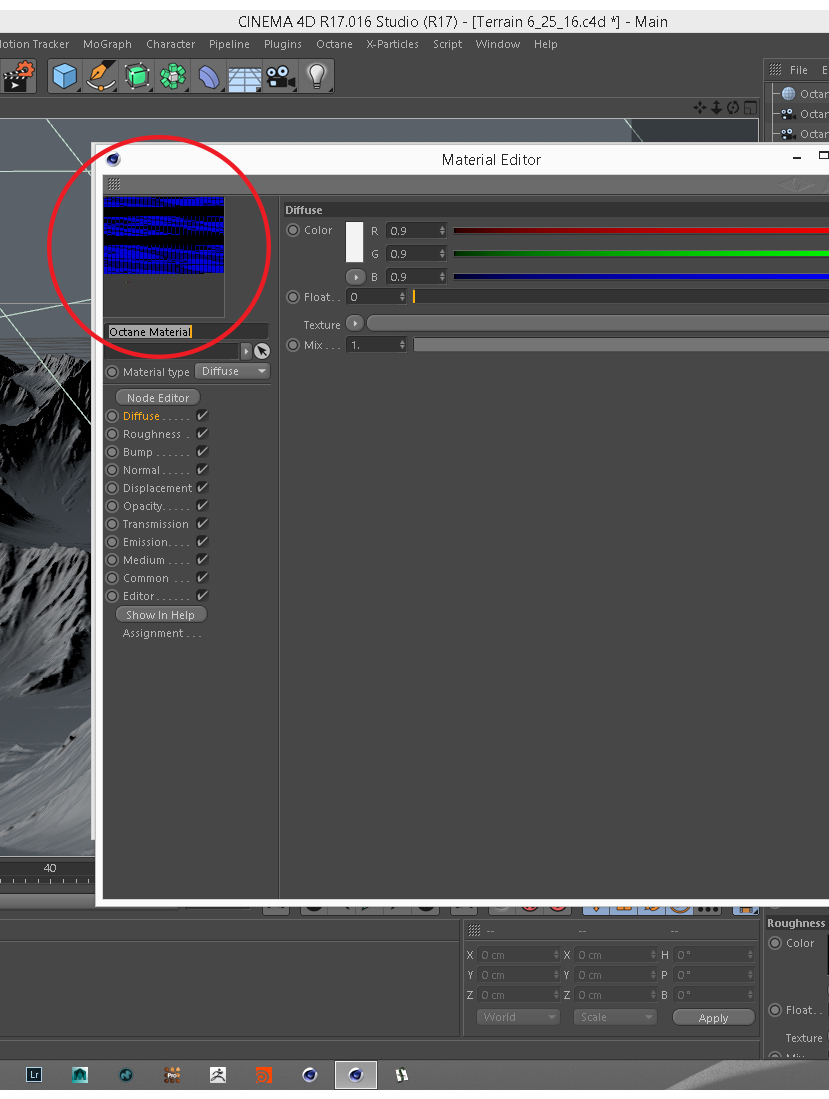This screenshot has height=1099, width=829.
Task: Select the spline Pen tool
Action: [x=102, y=76]
